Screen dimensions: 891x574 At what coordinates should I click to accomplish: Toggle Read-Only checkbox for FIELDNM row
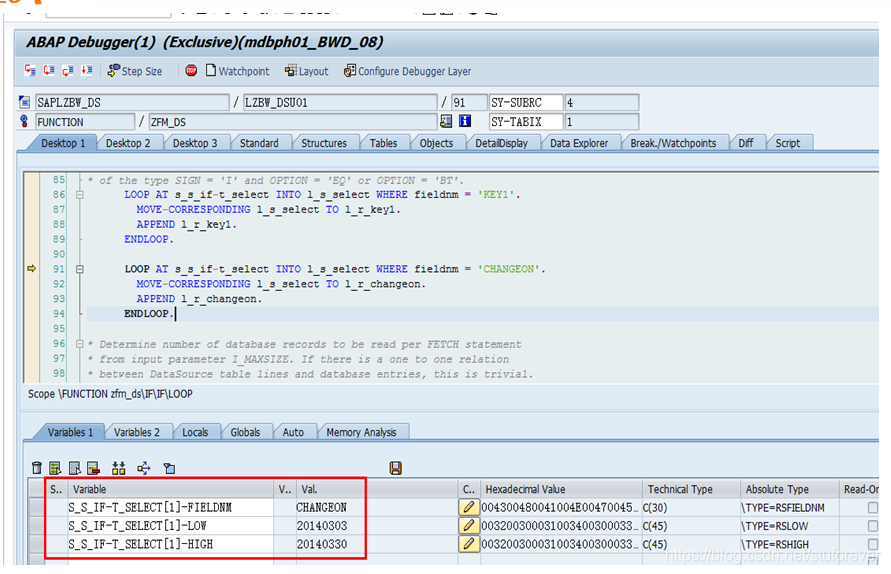tap(872, 507)
